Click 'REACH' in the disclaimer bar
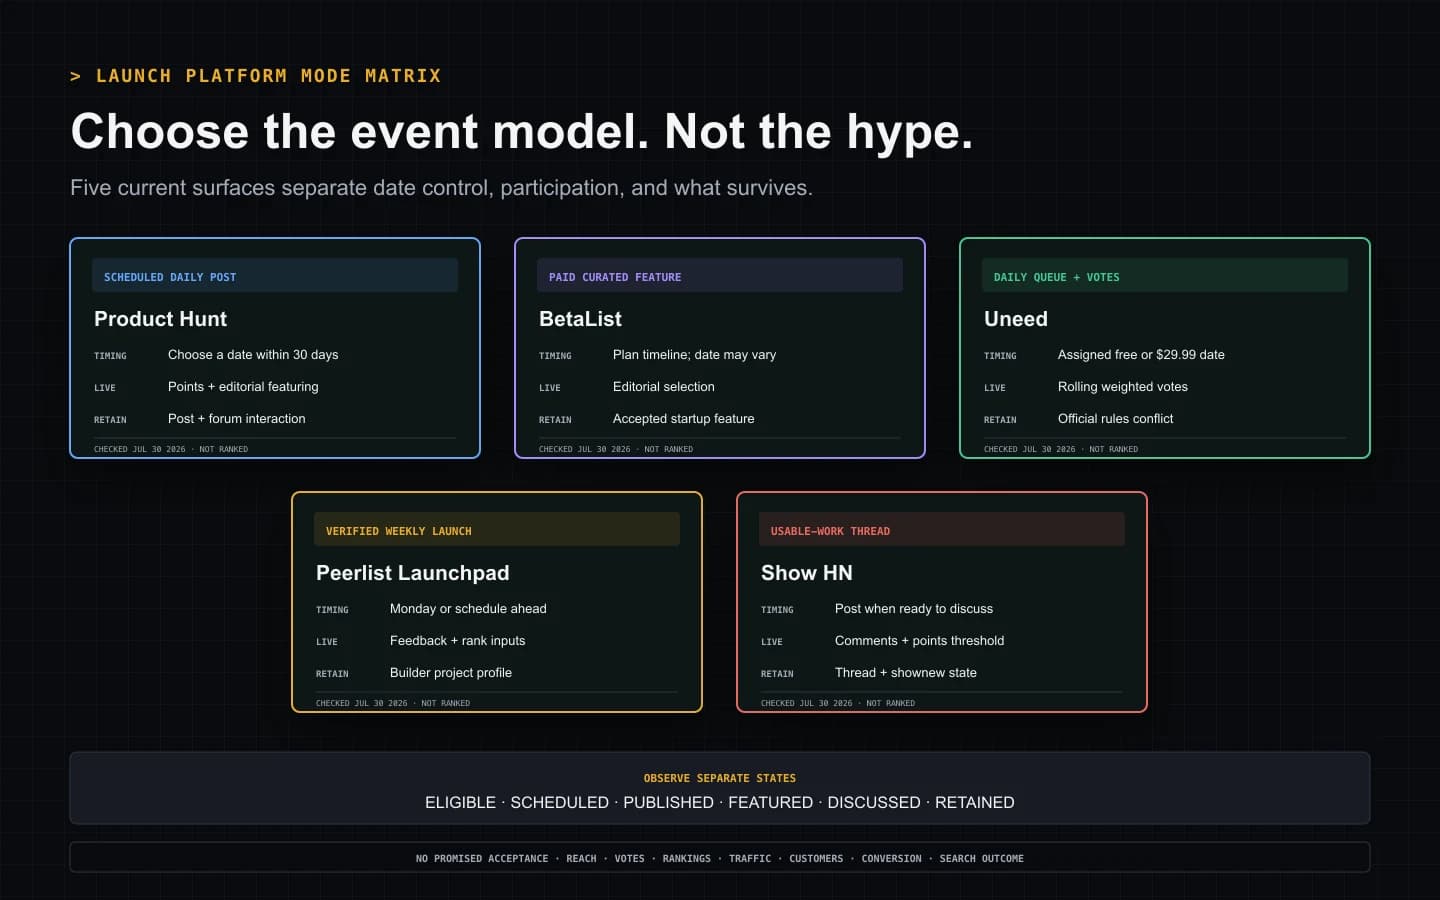Viewport: 1440px width, 900px height. click(x=581, y=859)
